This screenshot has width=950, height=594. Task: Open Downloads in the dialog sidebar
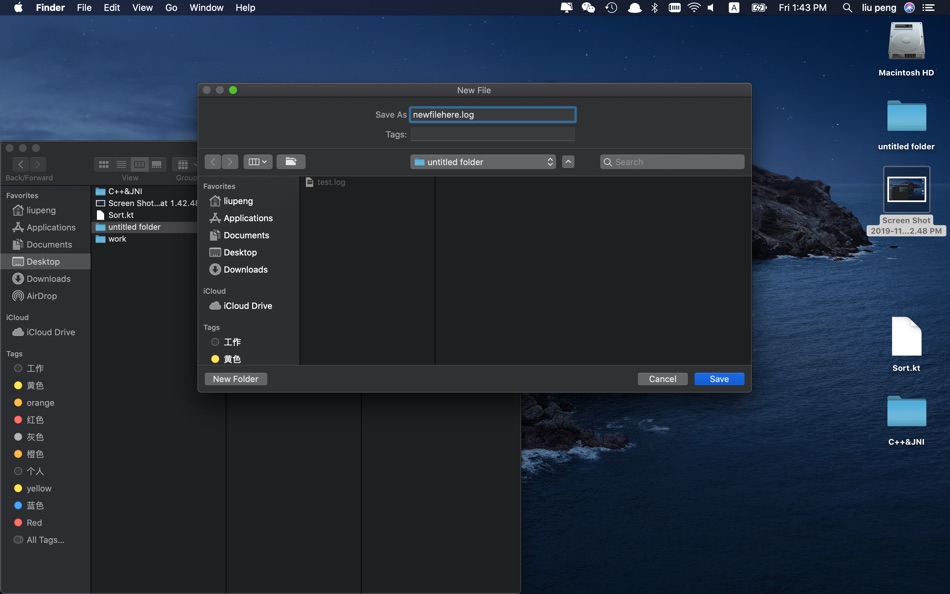pos(245,270)
